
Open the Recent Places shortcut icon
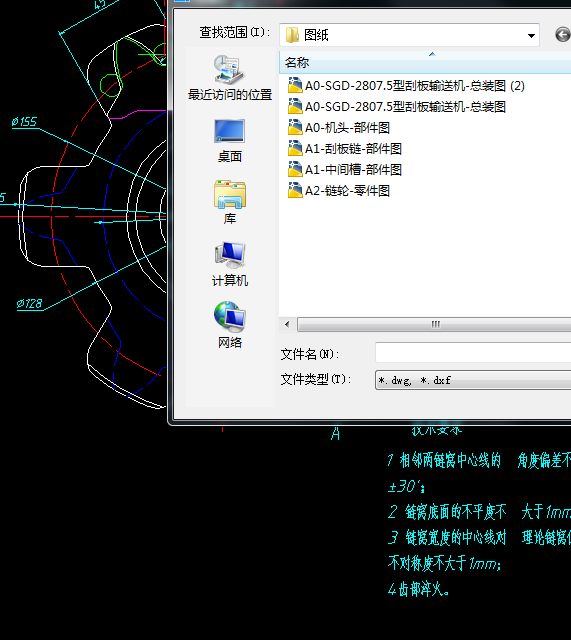point(229,69)
